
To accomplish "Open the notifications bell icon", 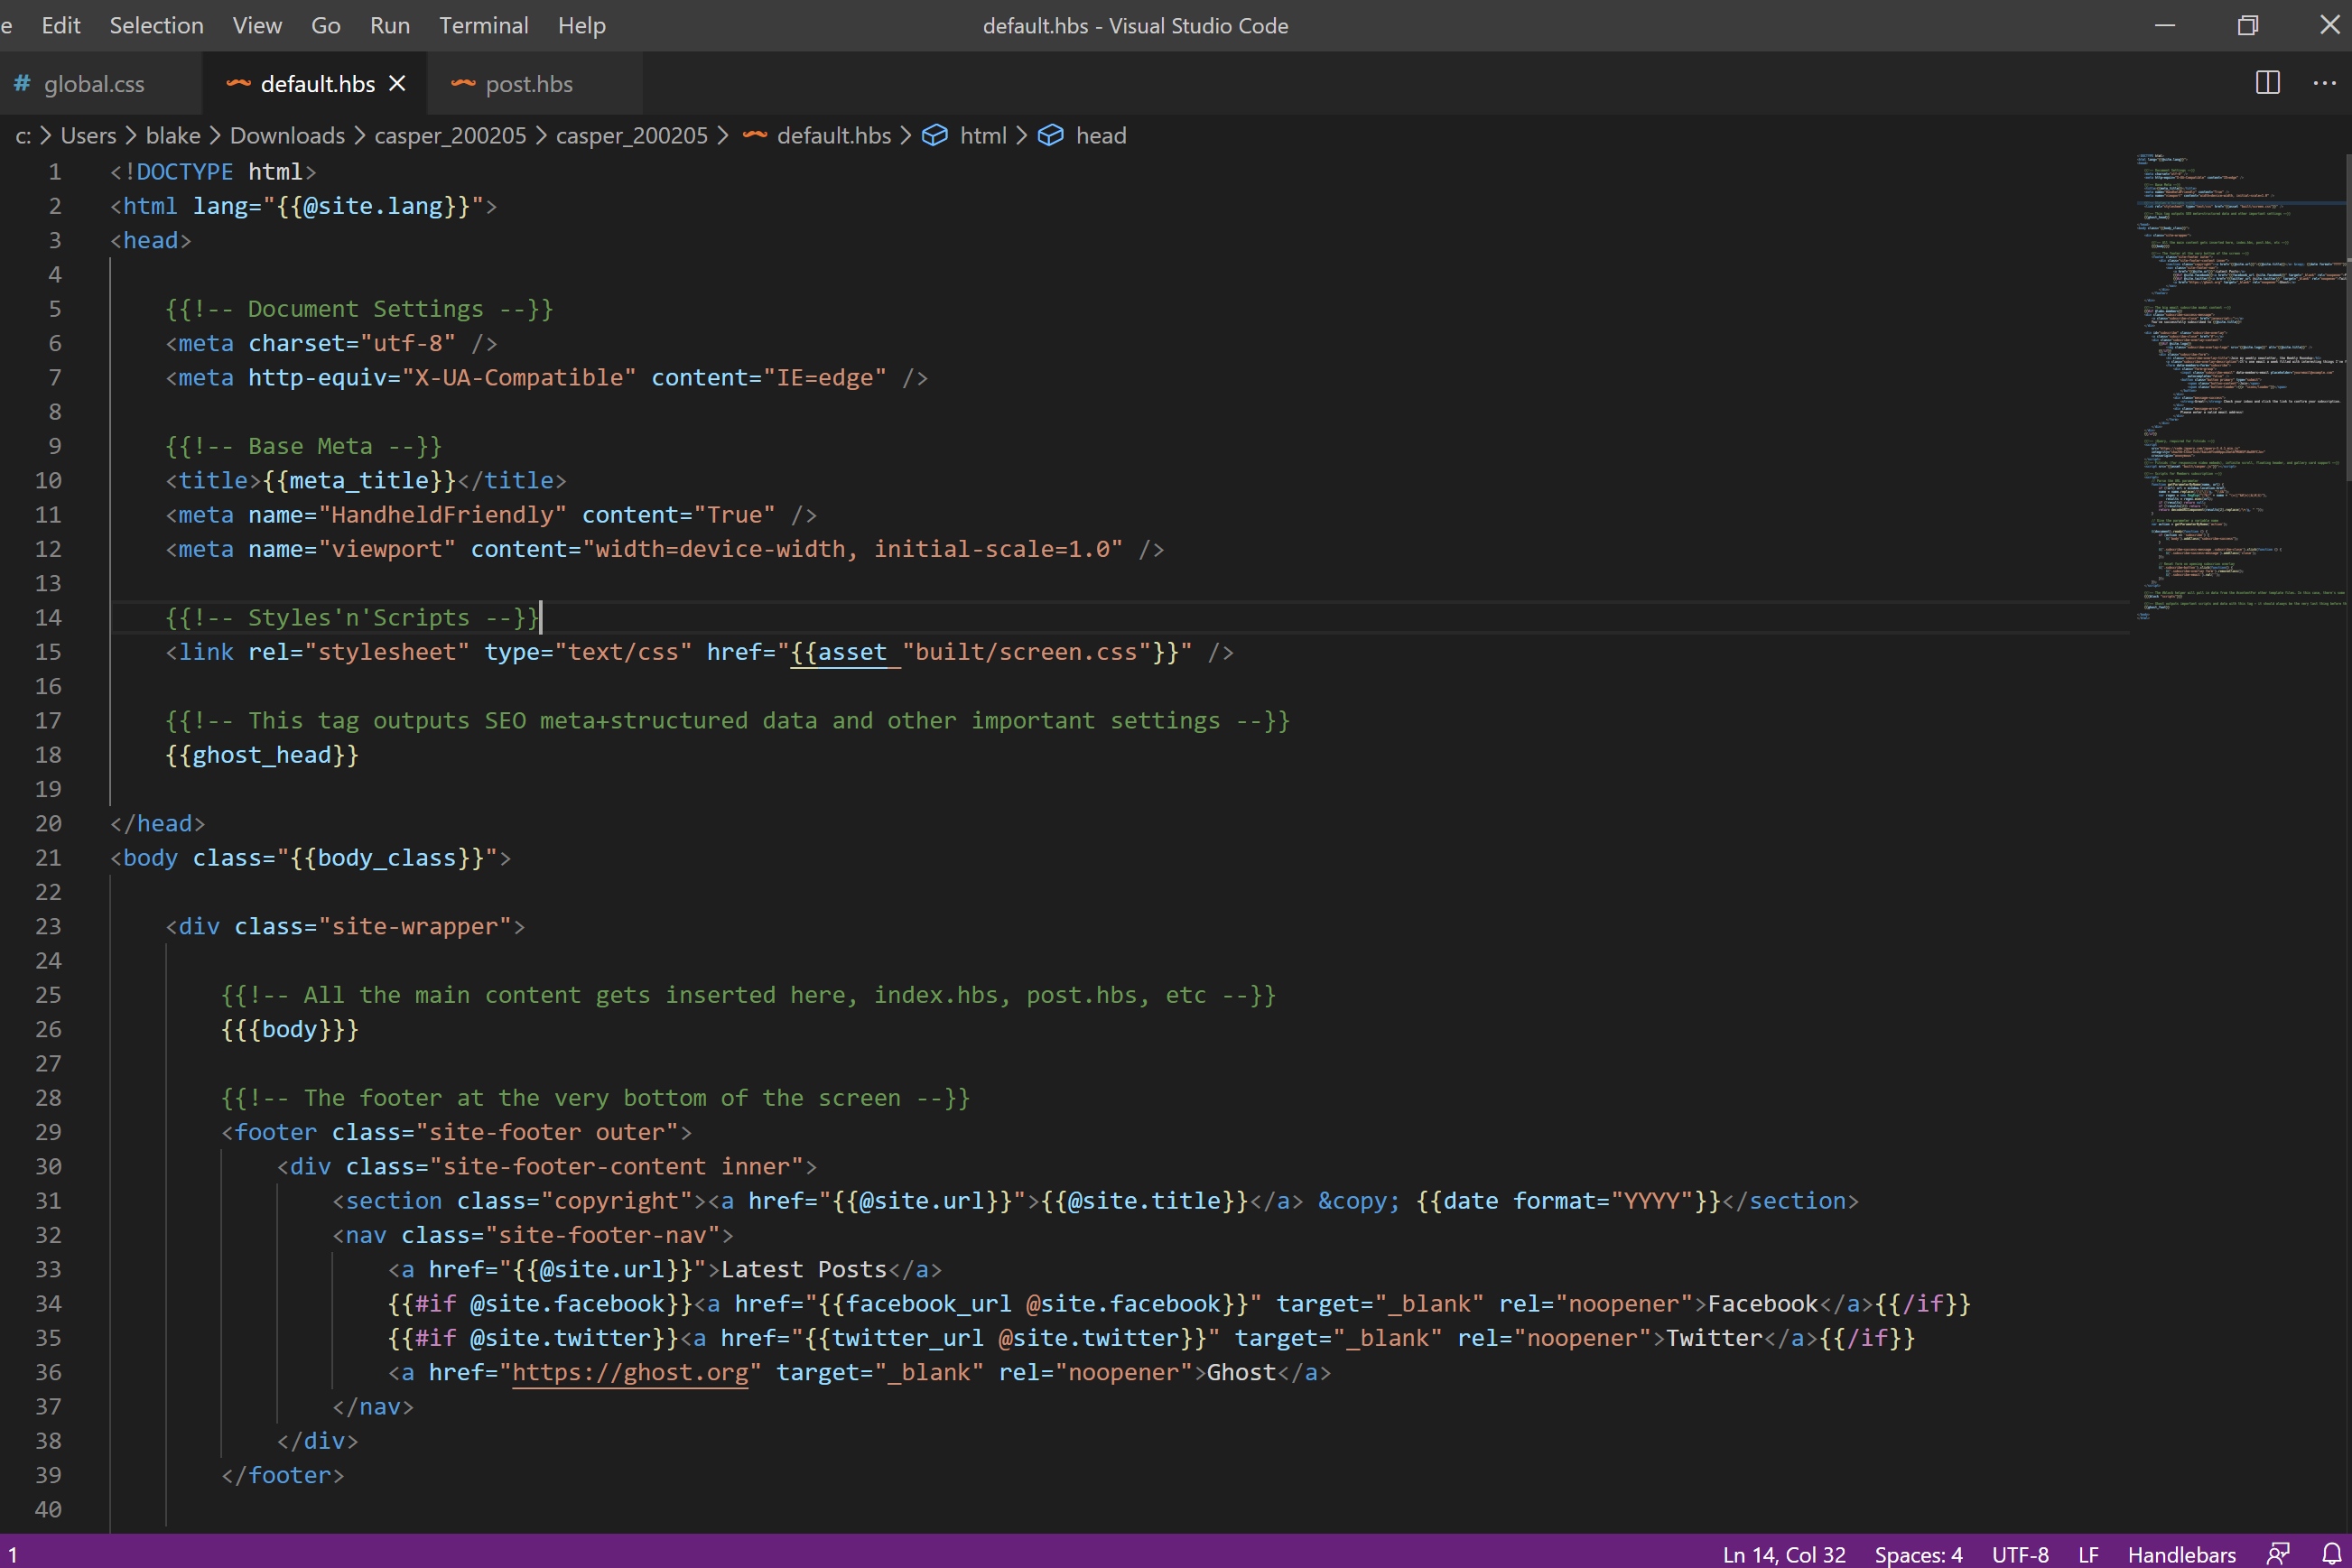I will pyautogui.click(x=2334, y=1553).
